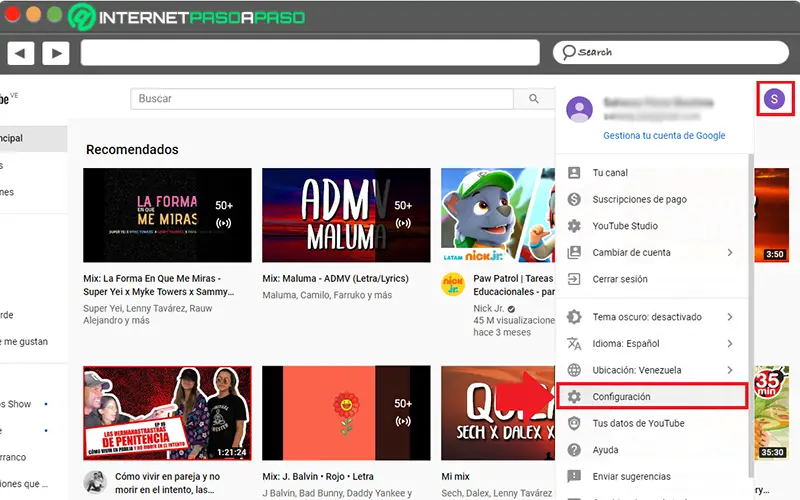The width and height of the screenshot is (800, 500).
Task: Expand the Ubicación submenu arrow
Action: (730, 370)
